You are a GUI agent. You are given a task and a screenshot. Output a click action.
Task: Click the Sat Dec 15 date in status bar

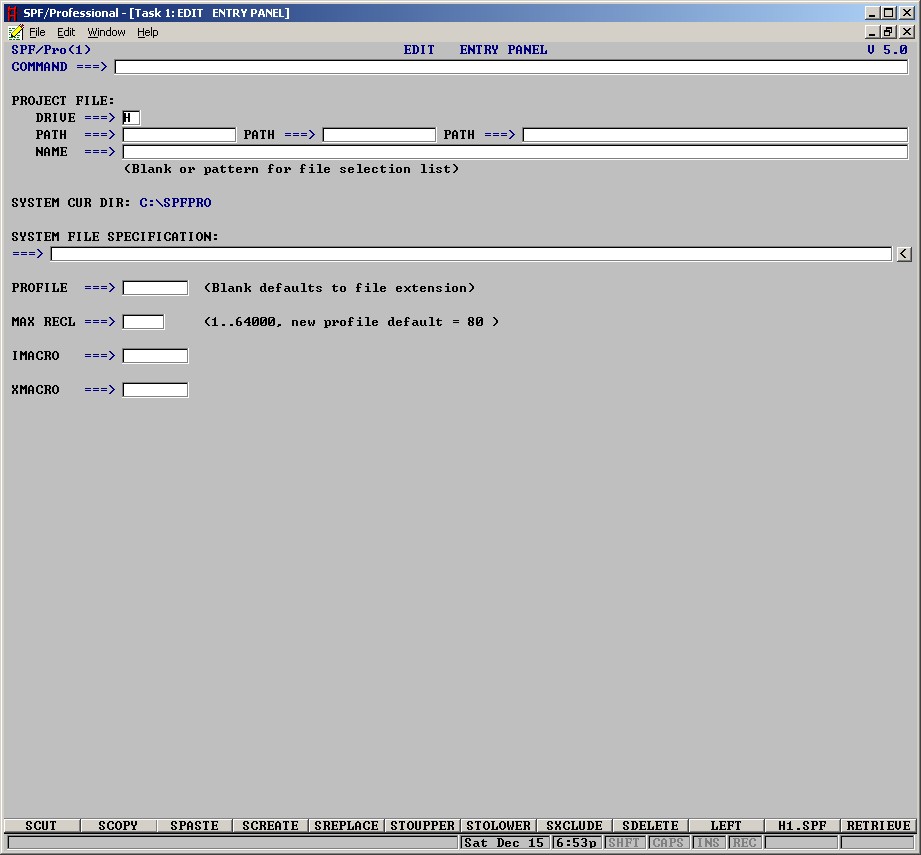pyautogui.click(x=503, y=843)
